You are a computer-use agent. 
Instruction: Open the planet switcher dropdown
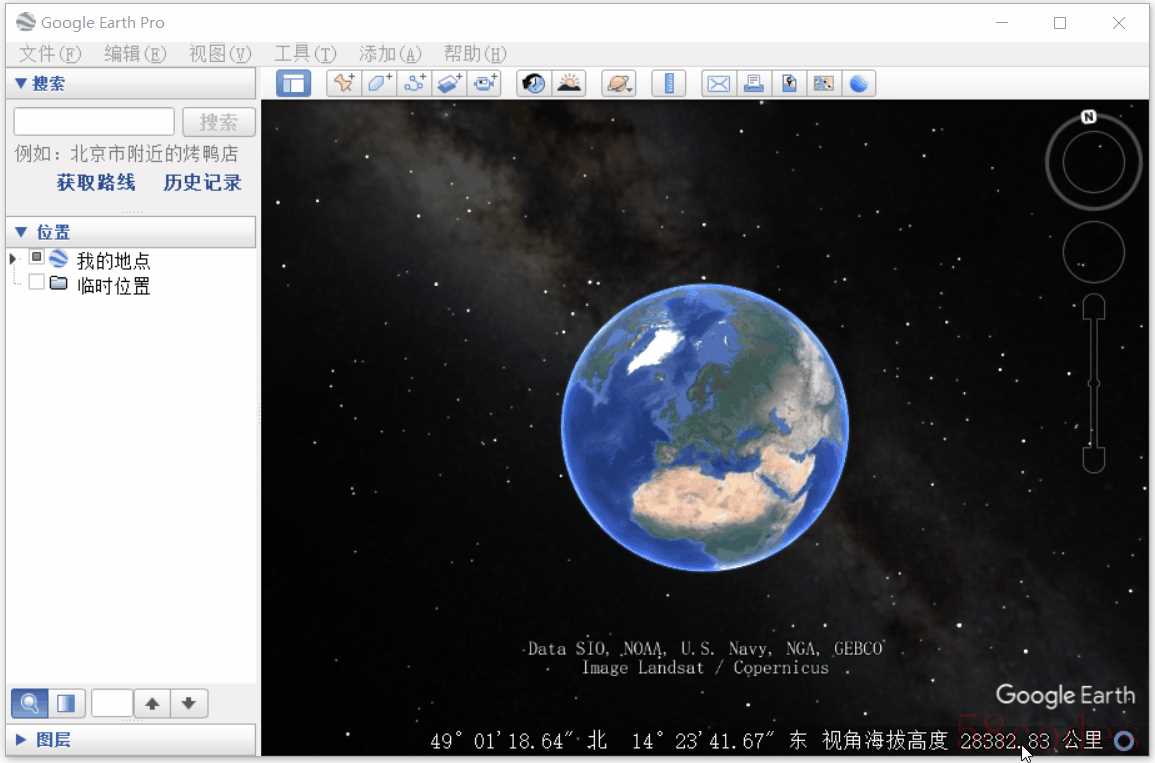click(619, 84)
